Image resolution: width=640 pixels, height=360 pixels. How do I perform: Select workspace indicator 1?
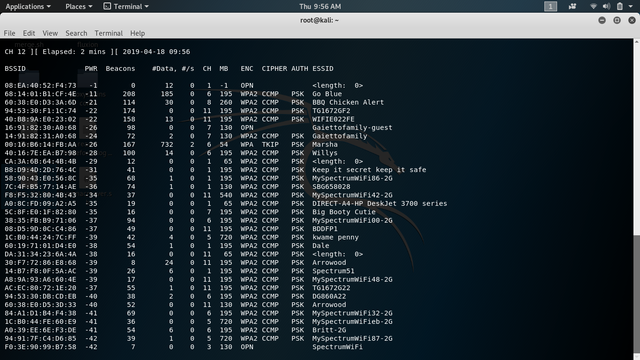(x=550, y=6)
